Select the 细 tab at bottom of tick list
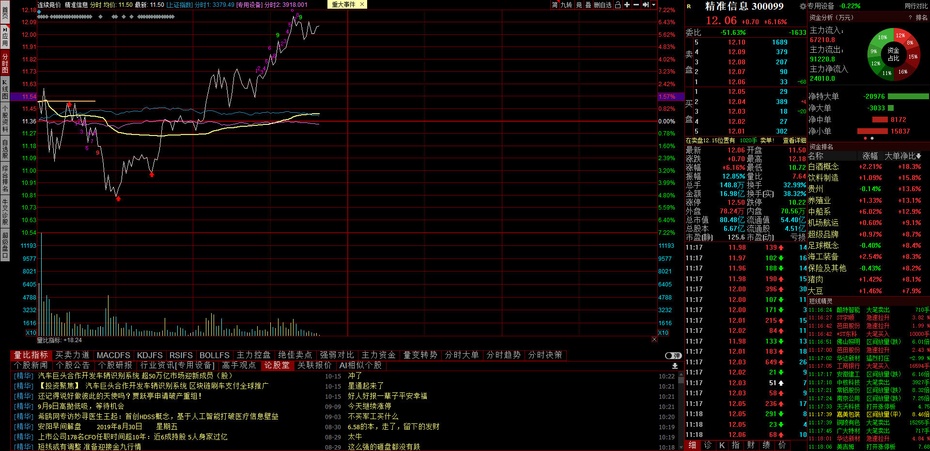Screen dimensions: 930x451 [692, 445]
